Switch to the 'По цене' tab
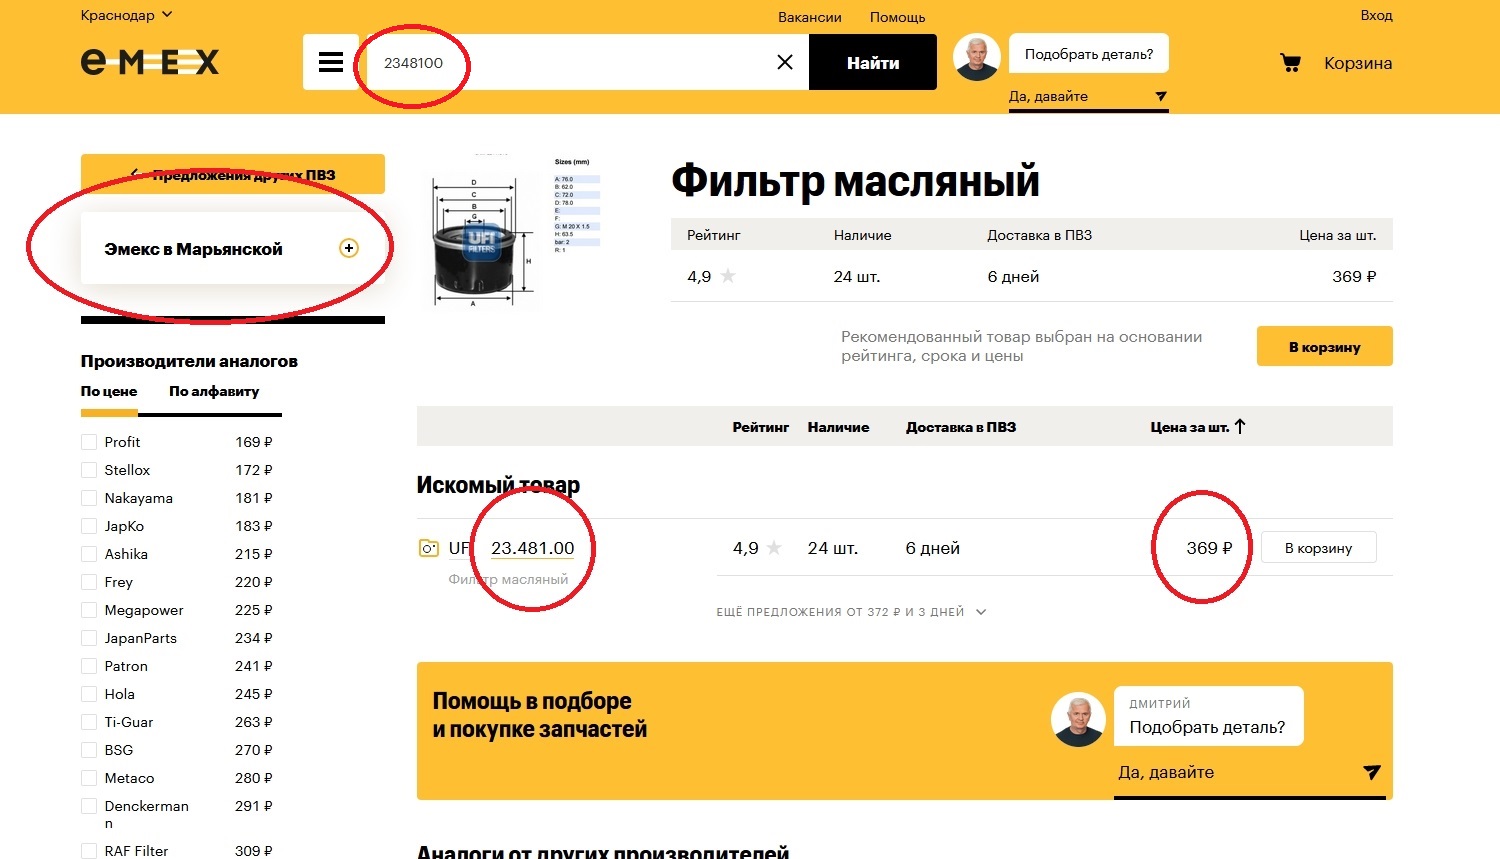 [109, 391]
